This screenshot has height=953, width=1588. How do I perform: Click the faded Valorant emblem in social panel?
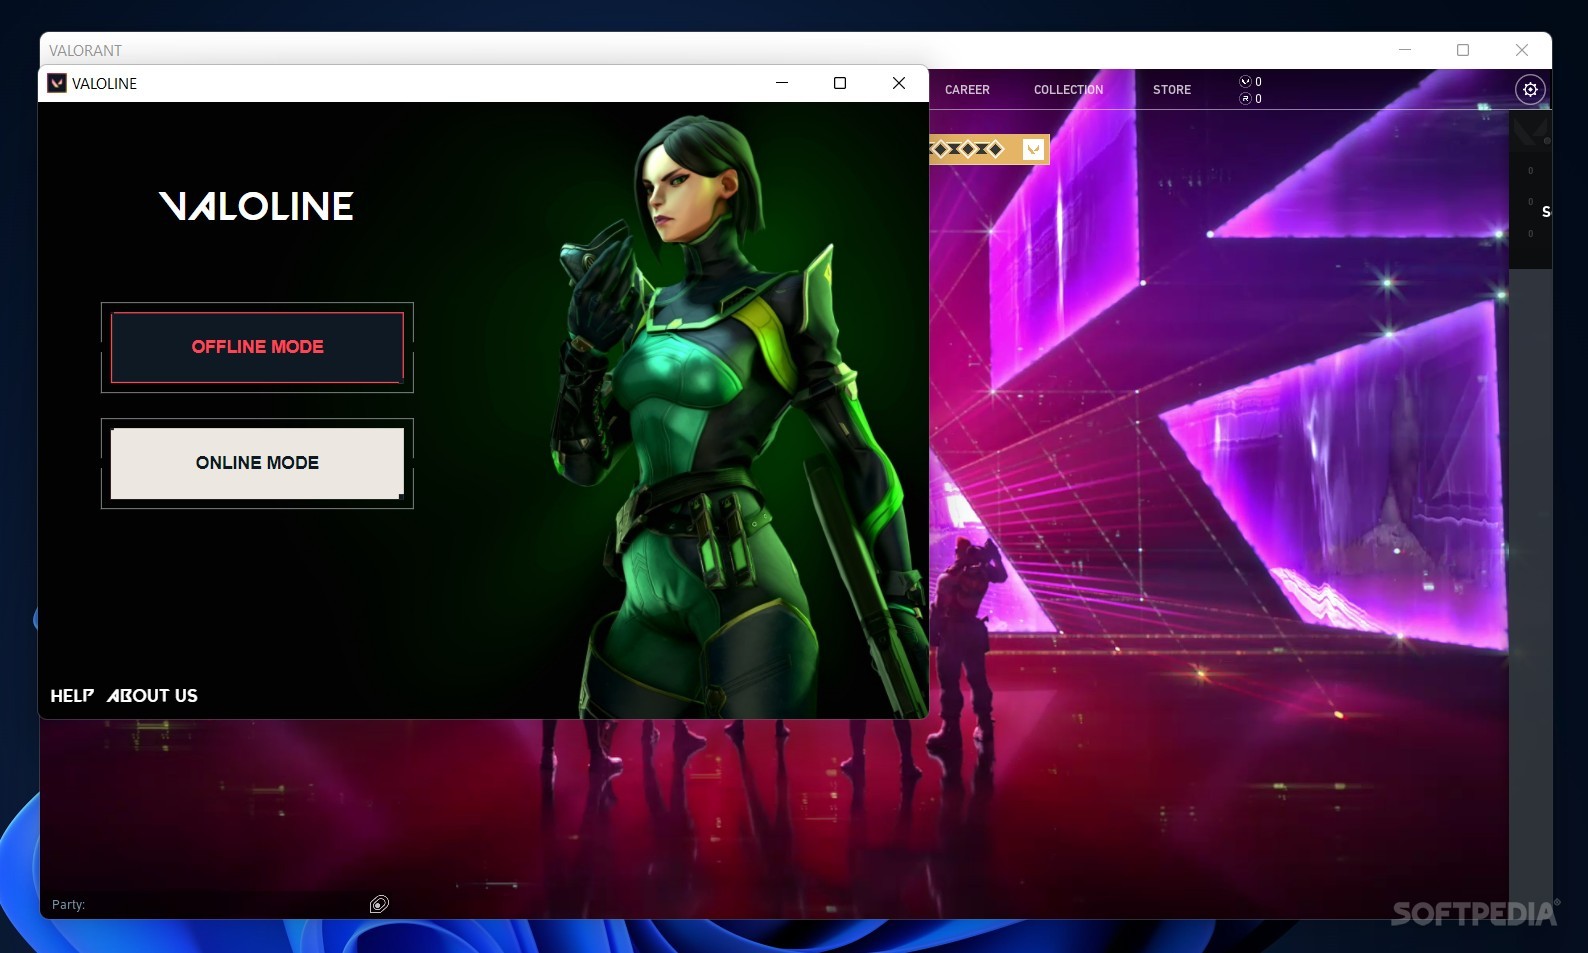pyautogui.click(x=1530, y=132)
